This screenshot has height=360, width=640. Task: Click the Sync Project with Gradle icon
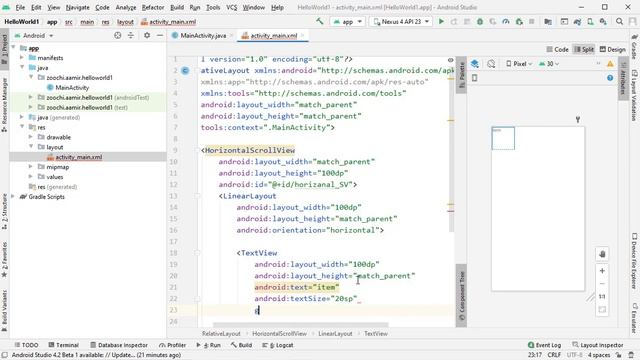point(577,21)
